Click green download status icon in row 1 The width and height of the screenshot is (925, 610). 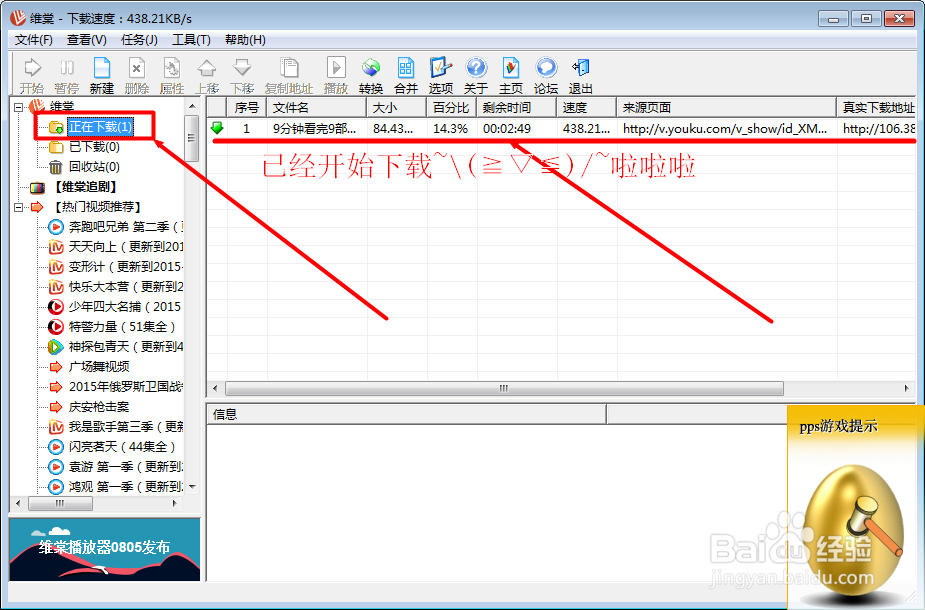coord(217,127)
